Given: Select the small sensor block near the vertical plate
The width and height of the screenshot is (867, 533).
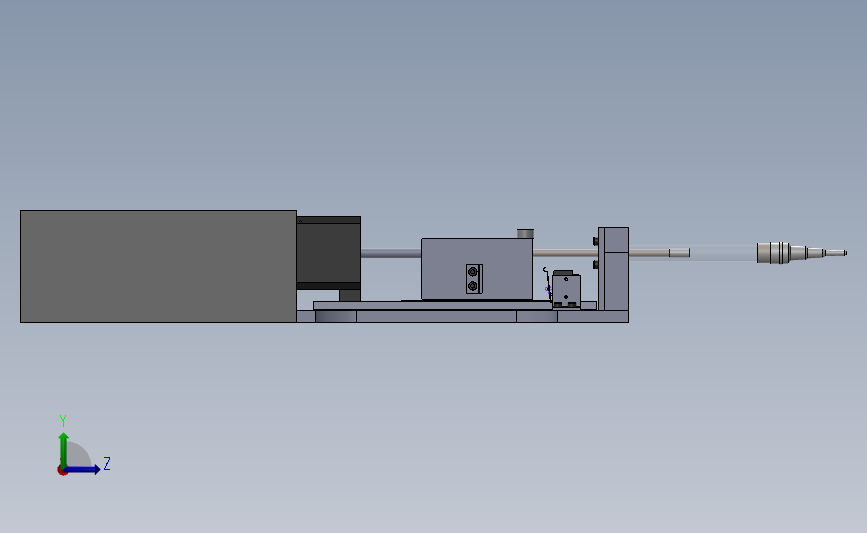Looking at the screenshot, I should (x=566, y=290).
